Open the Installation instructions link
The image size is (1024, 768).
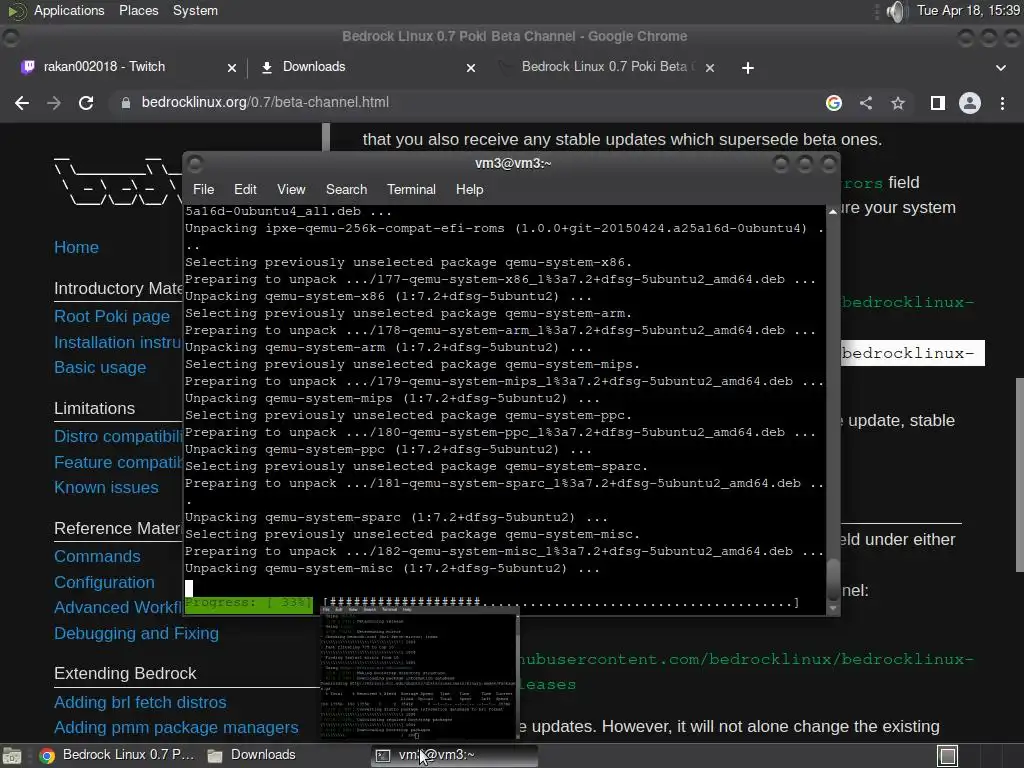pyautogui.click(x=118, y=342)
